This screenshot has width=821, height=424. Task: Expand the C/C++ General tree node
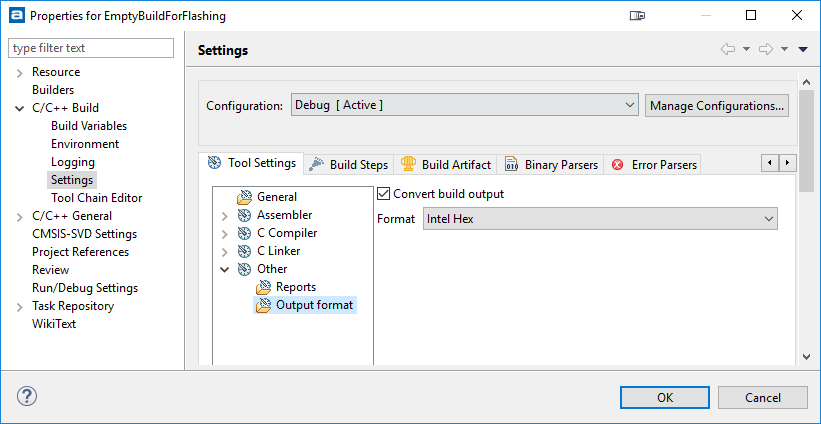click(20, 216)
